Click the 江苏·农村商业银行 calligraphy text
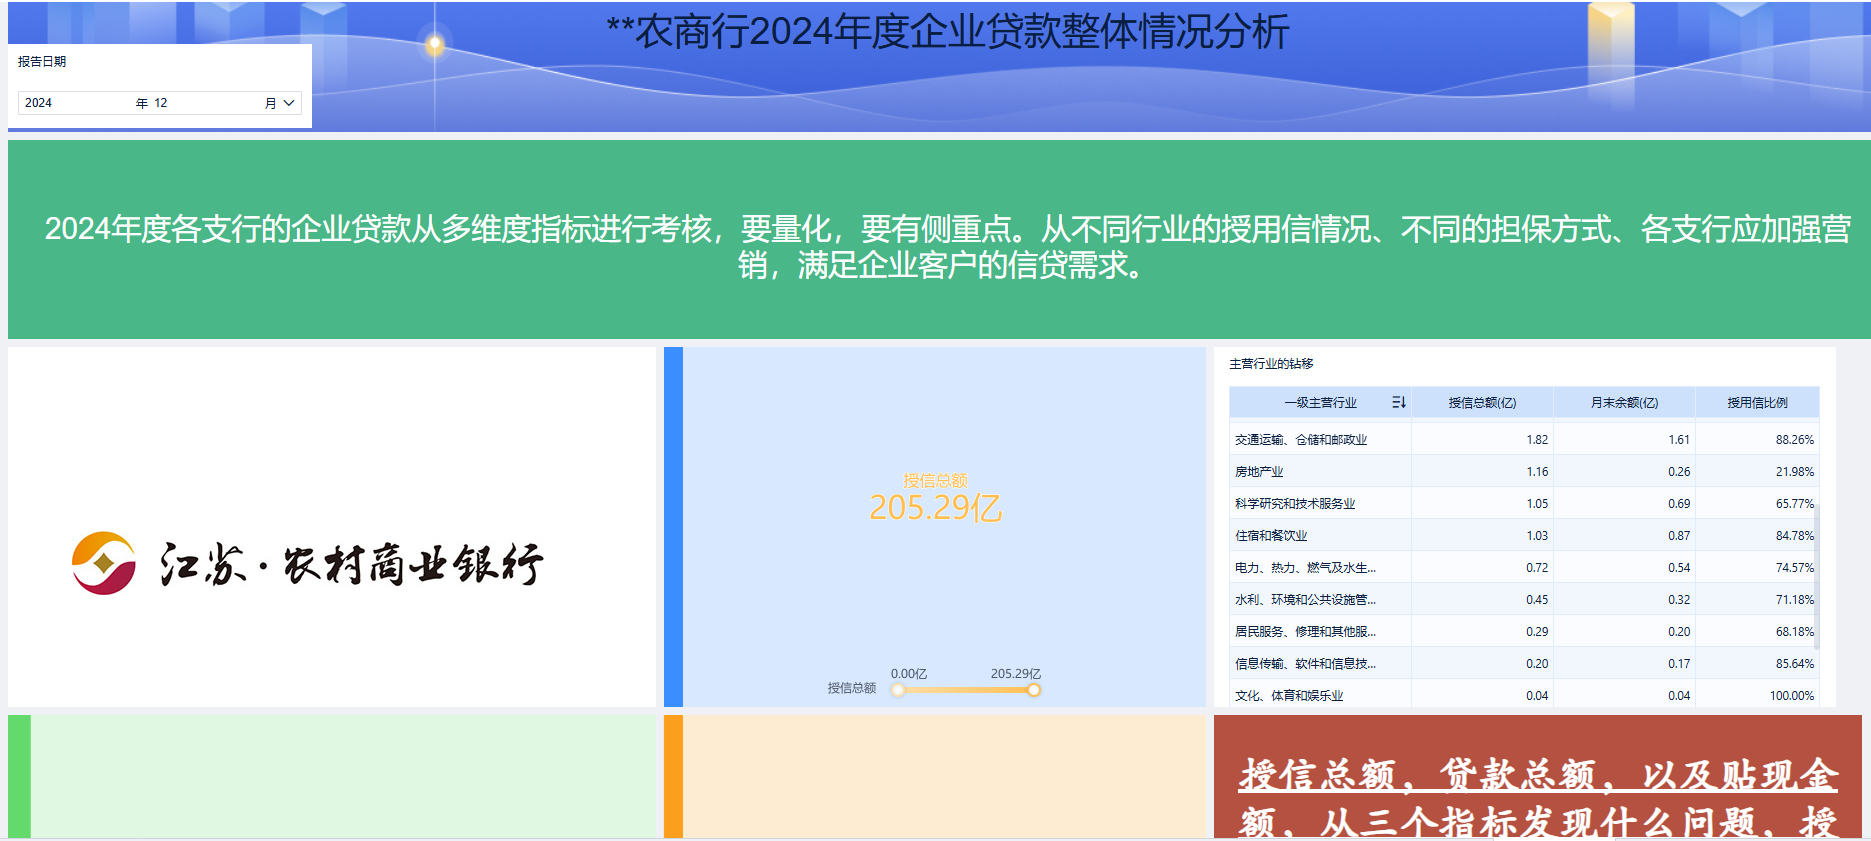1871x841 pixels. pyautogui.click(x=351, y=565)
